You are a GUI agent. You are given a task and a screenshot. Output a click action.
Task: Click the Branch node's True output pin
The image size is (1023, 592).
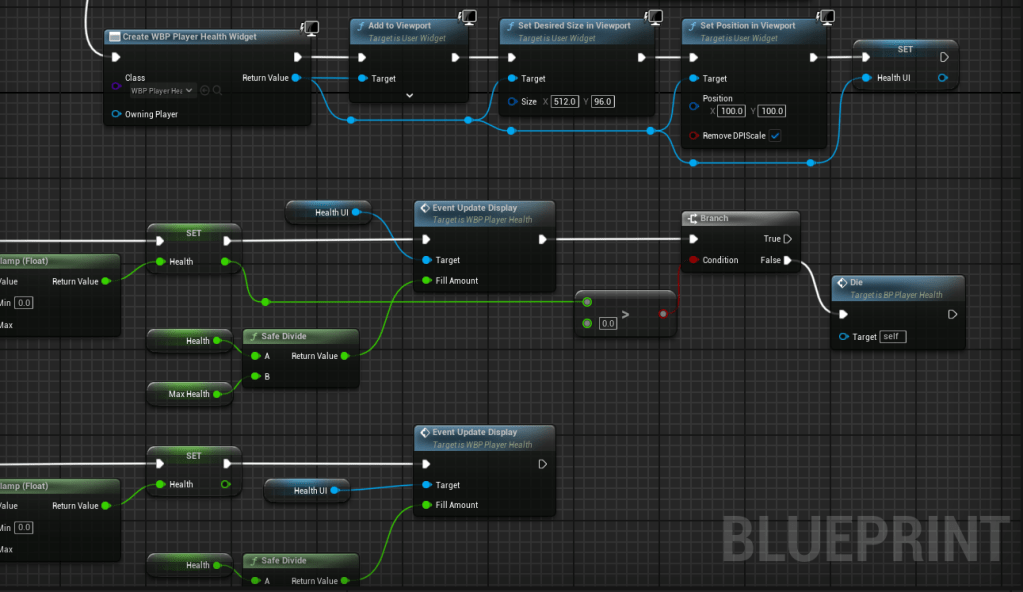pyautogui.click(x=788, y=239)
